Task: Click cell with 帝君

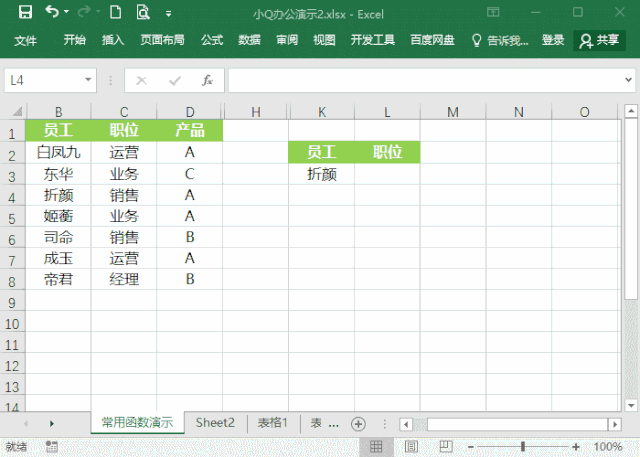Action: tap(58, 279)
